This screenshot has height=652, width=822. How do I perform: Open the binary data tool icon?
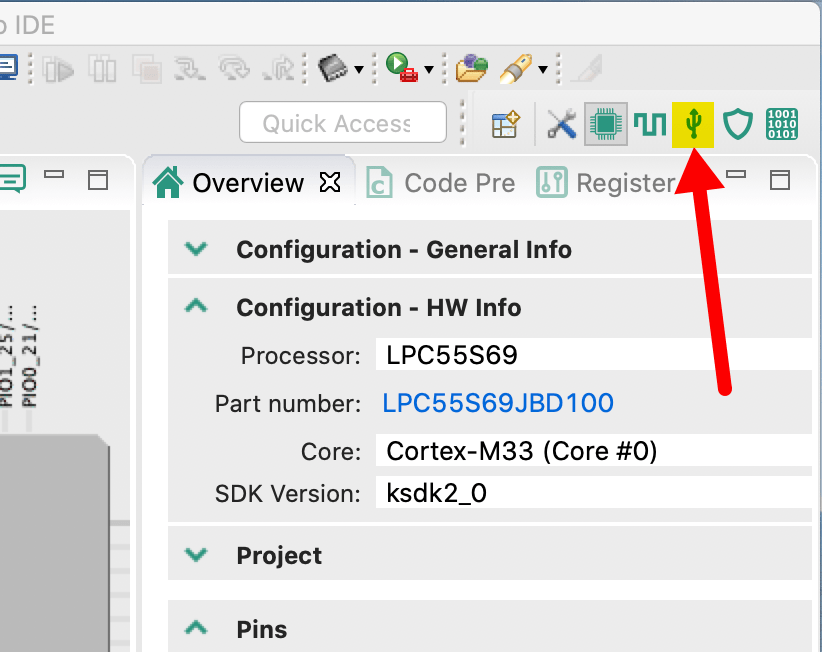pyautogui.click(x=781, y=124)
